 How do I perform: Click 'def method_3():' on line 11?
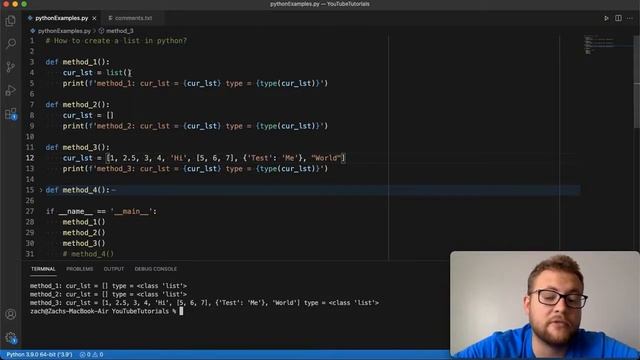[78, 147]
